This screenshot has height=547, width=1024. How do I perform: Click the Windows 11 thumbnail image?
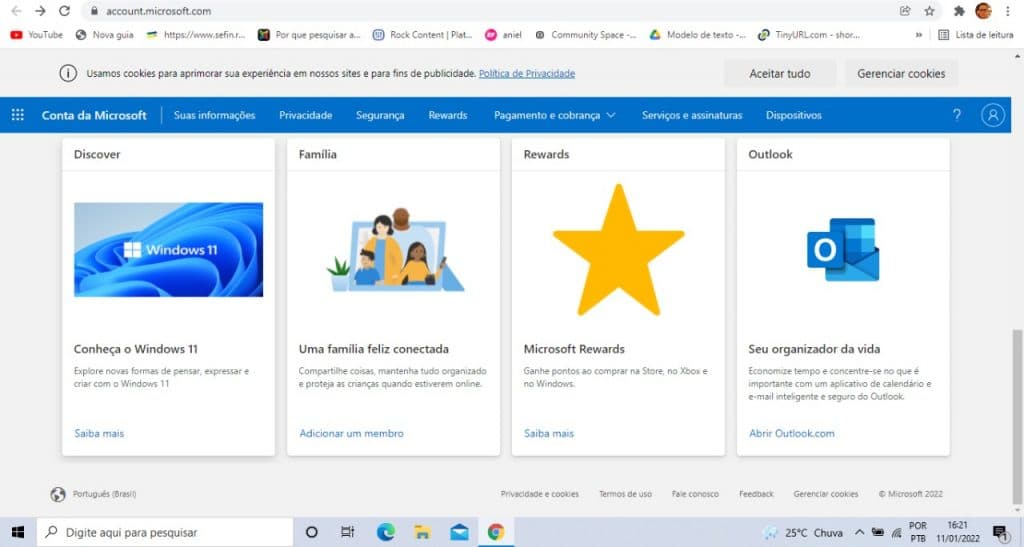coord(168,249)
